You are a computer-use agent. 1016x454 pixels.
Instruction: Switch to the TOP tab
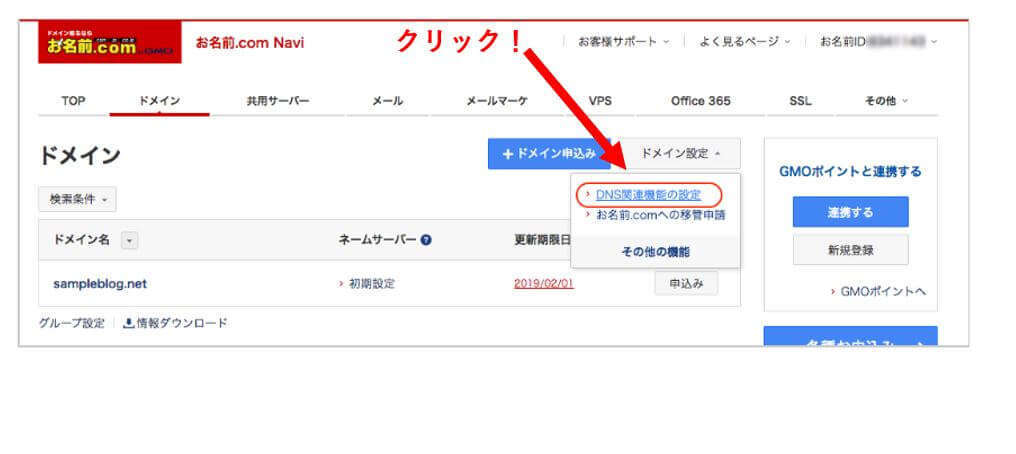73,101
